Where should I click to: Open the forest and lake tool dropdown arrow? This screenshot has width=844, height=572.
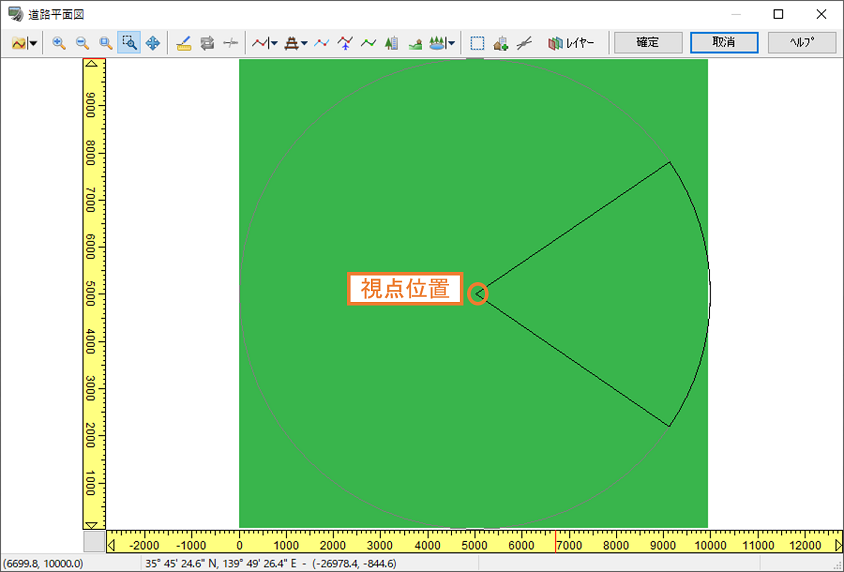tap(451, 44)
